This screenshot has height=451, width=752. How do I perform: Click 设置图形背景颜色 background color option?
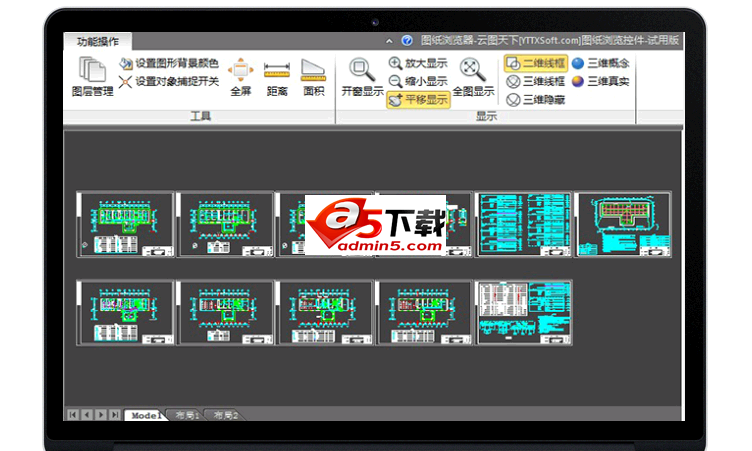[168, 63]
